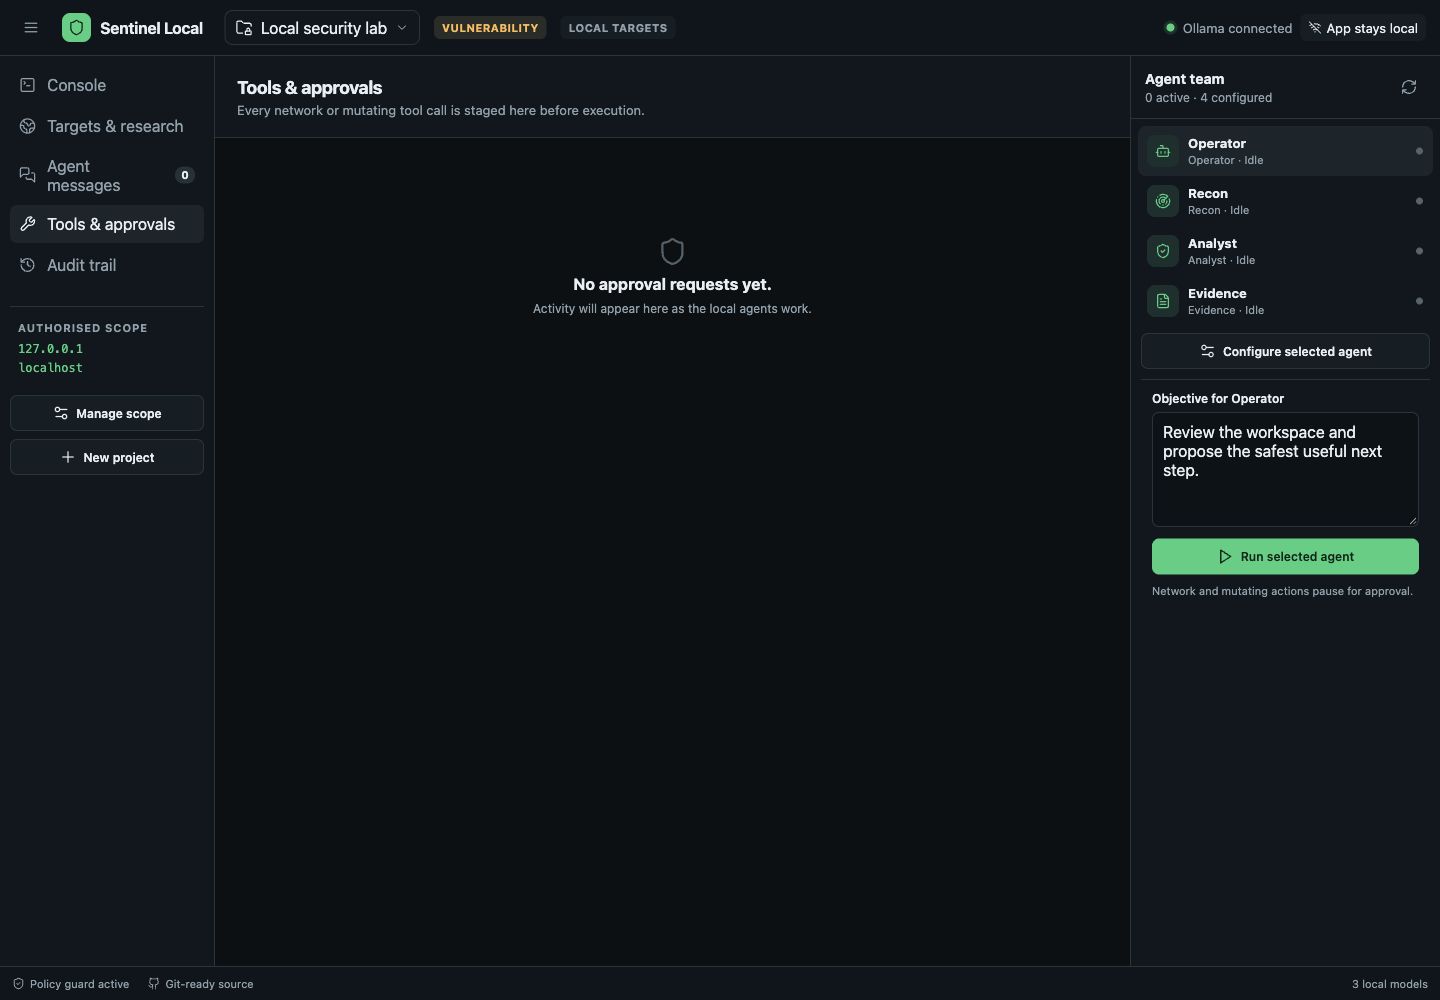Click the 0 active · 4 configured text
The image size is (1440, 1000).
click(1208, 98)
